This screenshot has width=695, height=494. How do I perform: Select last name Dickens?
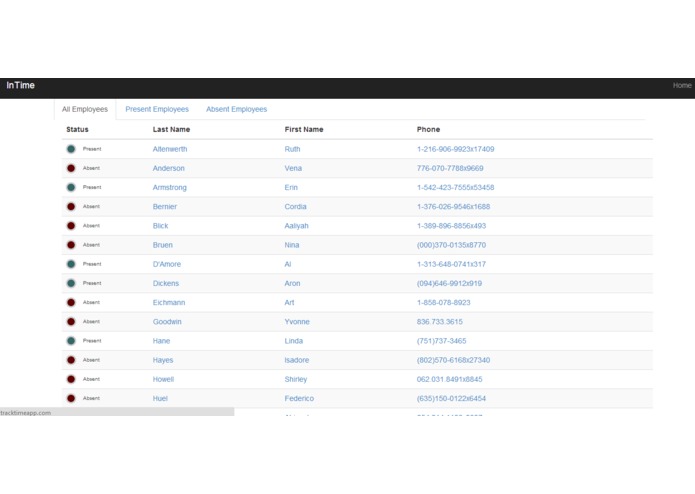pyautogui.click(x=166, y=283)
